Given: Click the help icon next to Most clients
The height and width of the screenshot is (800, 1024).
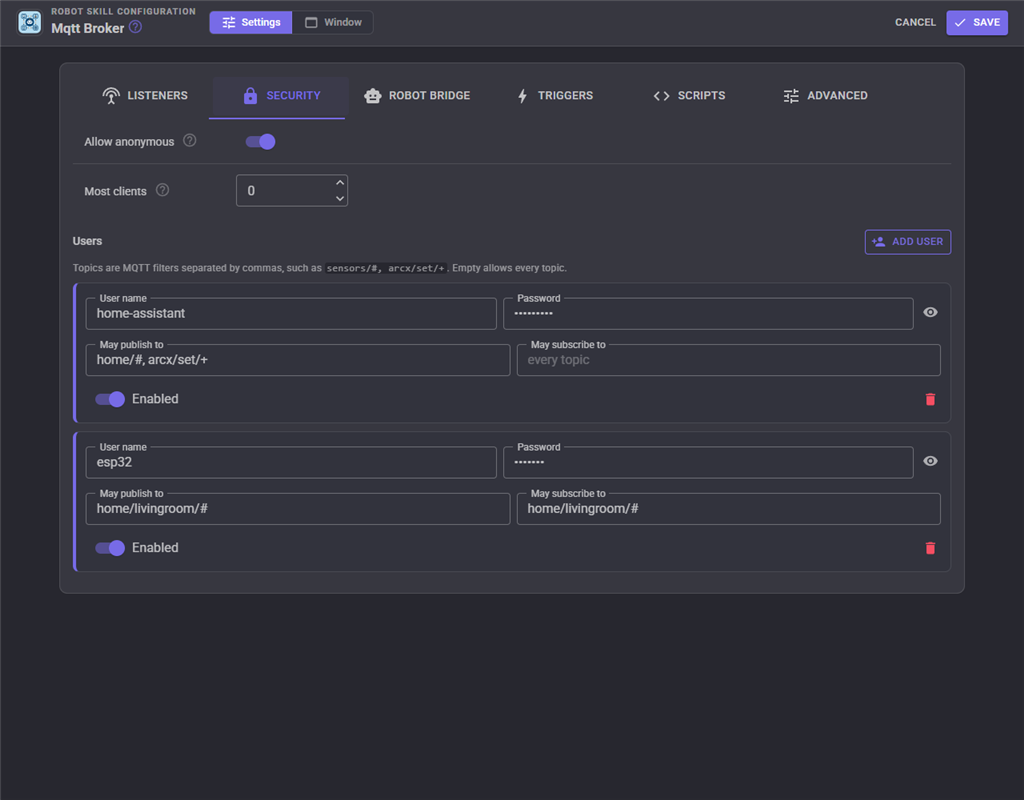Looking at the screenshot, I should point(163,190).
